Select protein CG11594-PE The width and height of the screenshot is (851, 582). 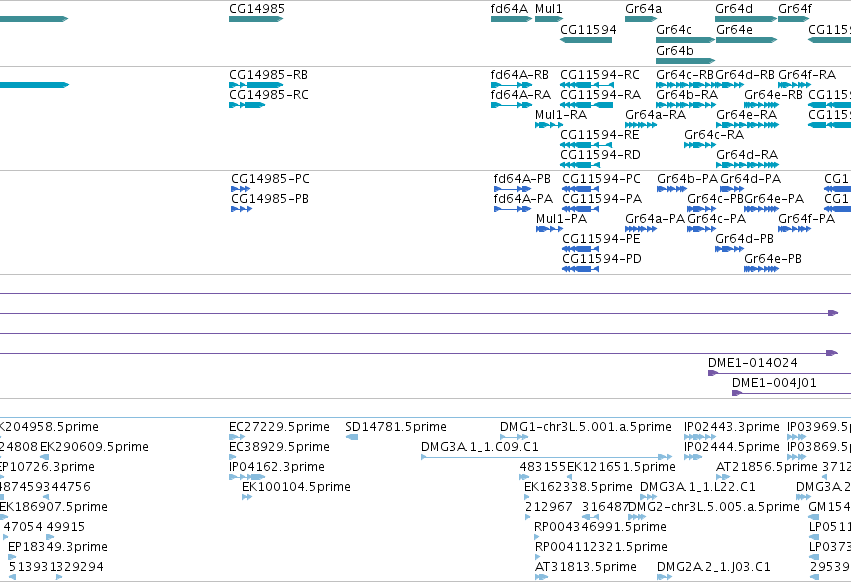tap(580, 249)
